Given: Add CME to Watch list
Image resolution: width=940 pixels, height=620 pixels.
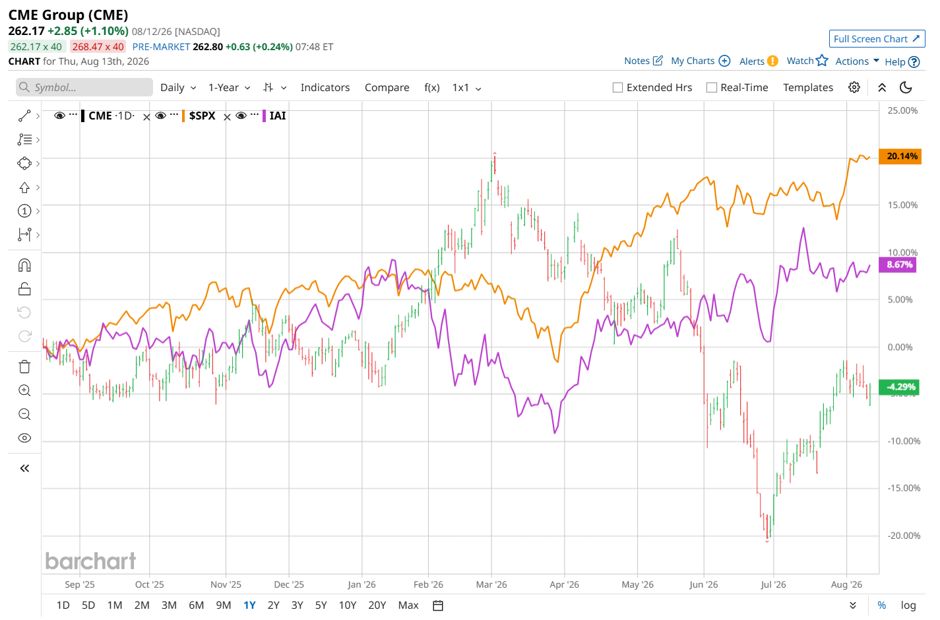Looking at the screenshot, I should pos(807,61).
